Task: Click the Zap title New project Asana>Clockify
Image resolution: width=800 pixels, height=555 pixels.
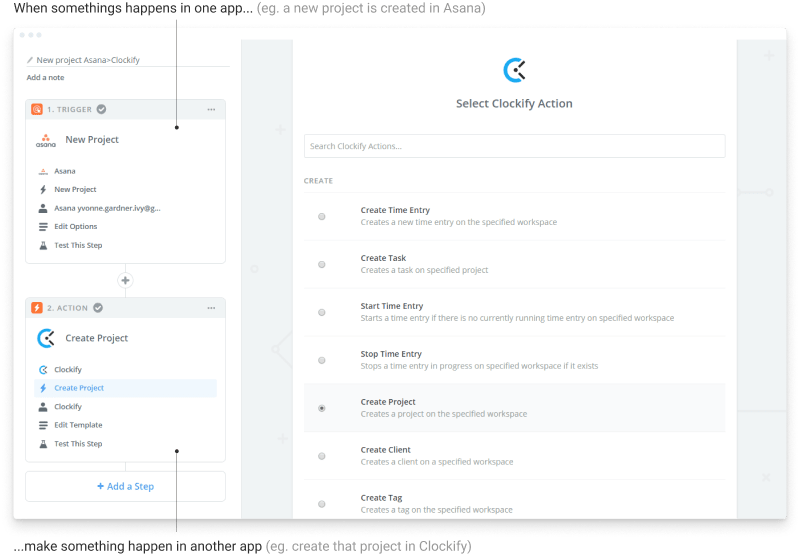Action: (x=88, y=60)
